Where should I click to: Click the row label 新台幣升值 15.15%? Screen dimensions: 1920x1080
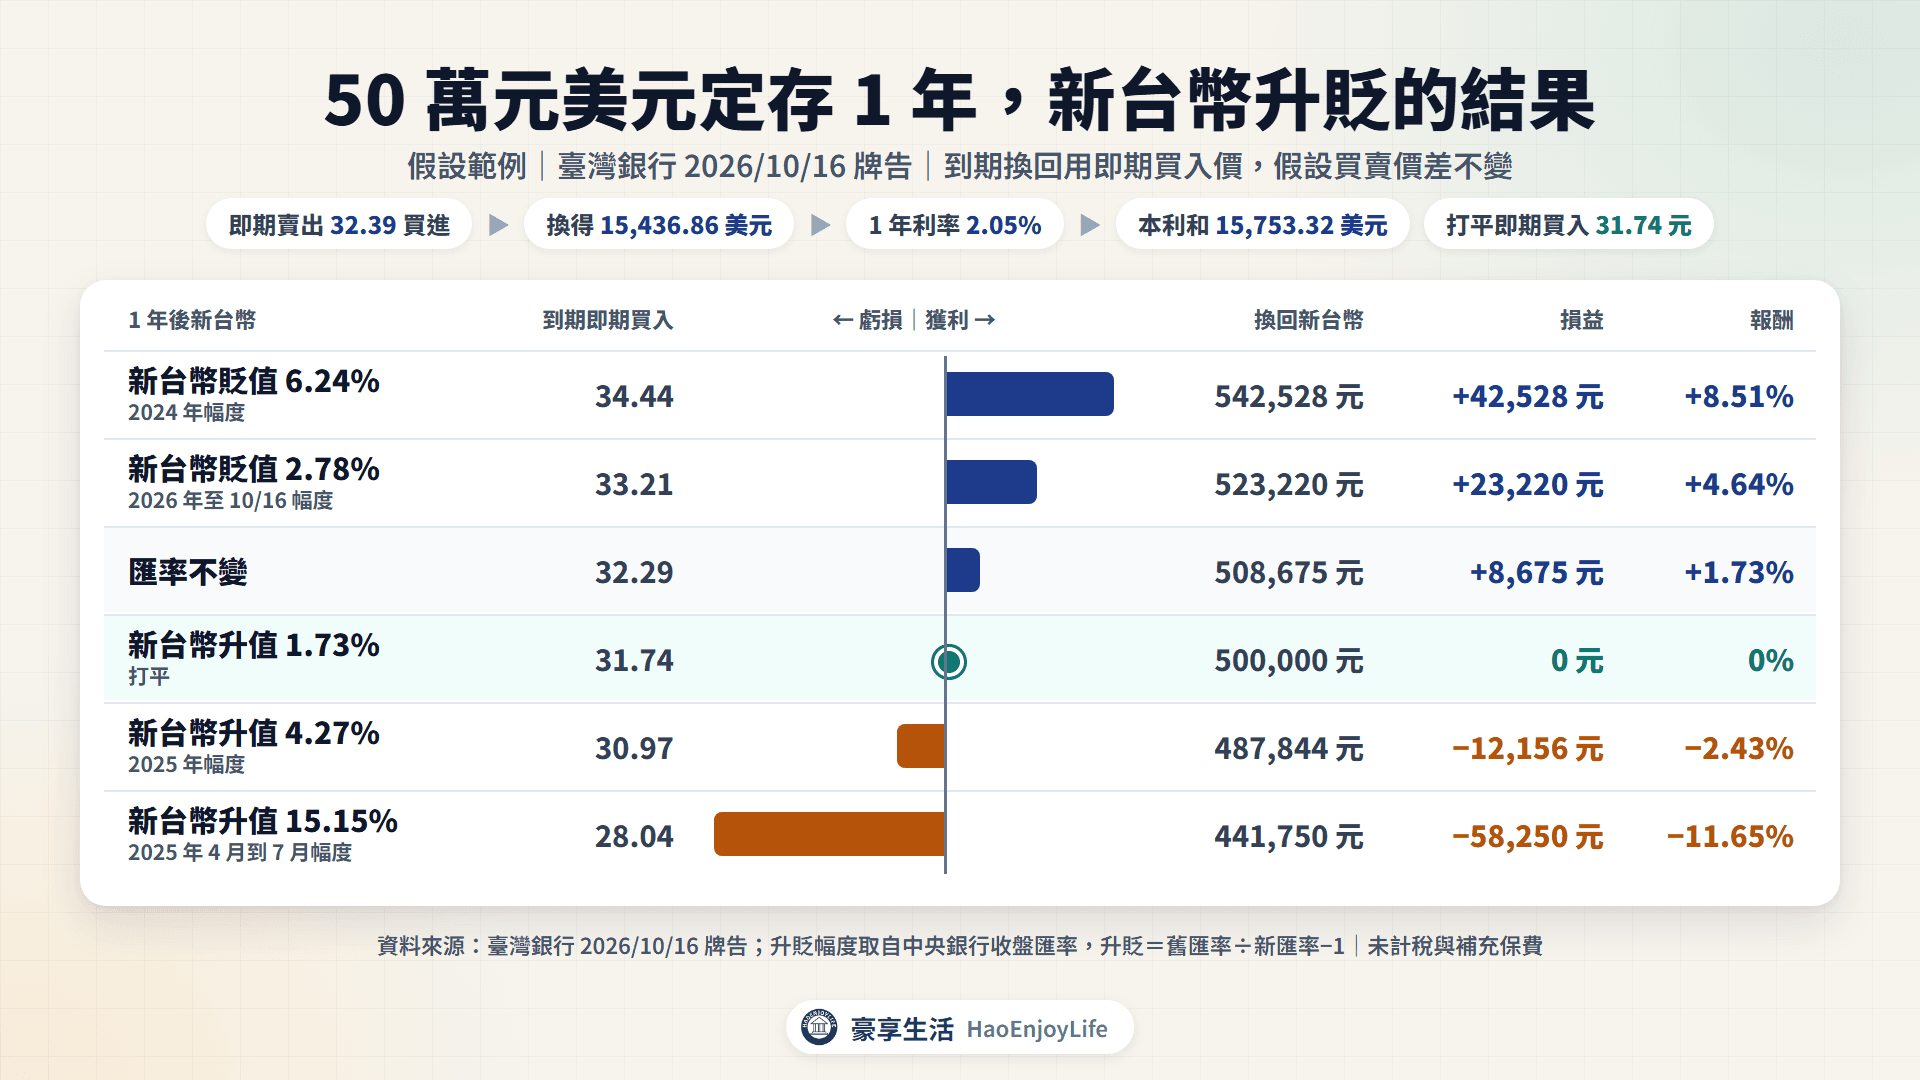tap(263, 821)
